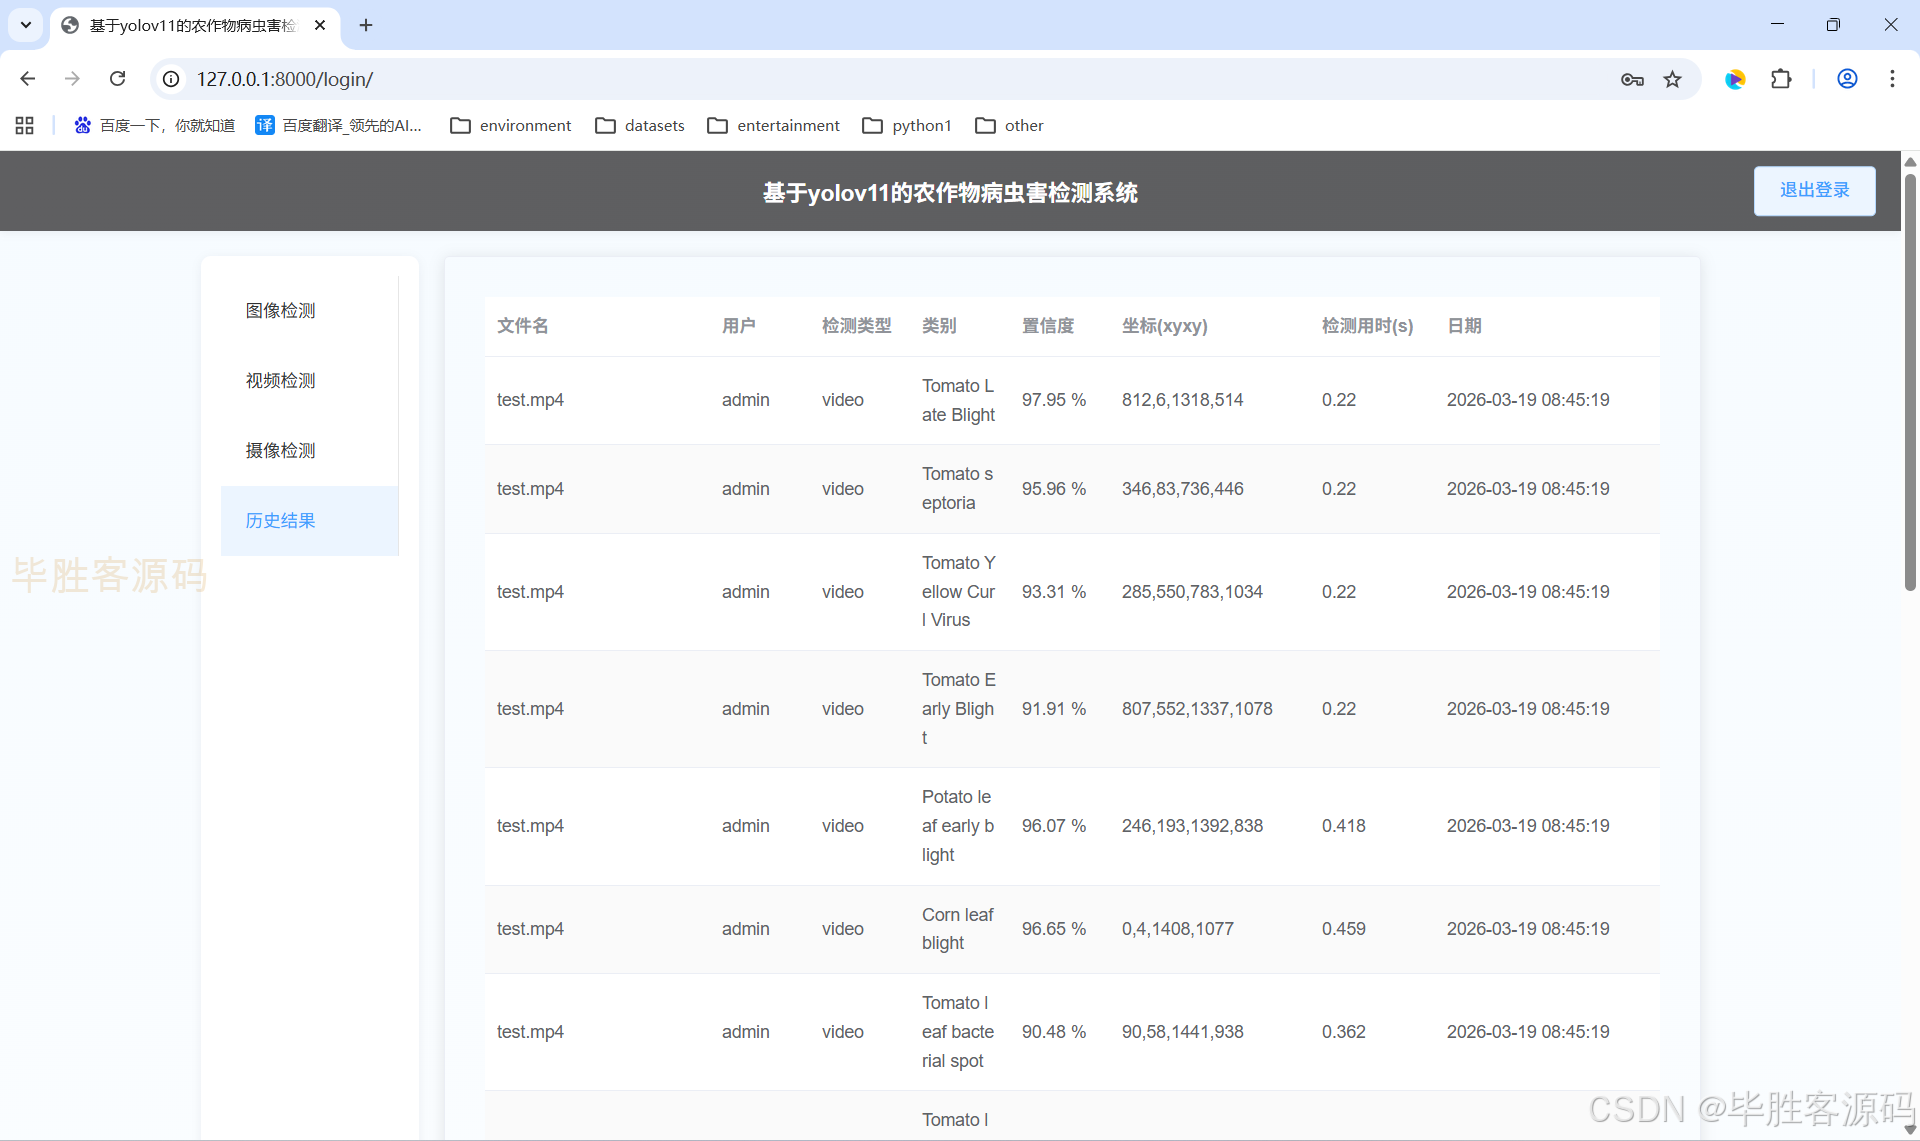1920x1141 pixels.
Task: Select 图像检测 in sidebar menu
Action: 281,311
